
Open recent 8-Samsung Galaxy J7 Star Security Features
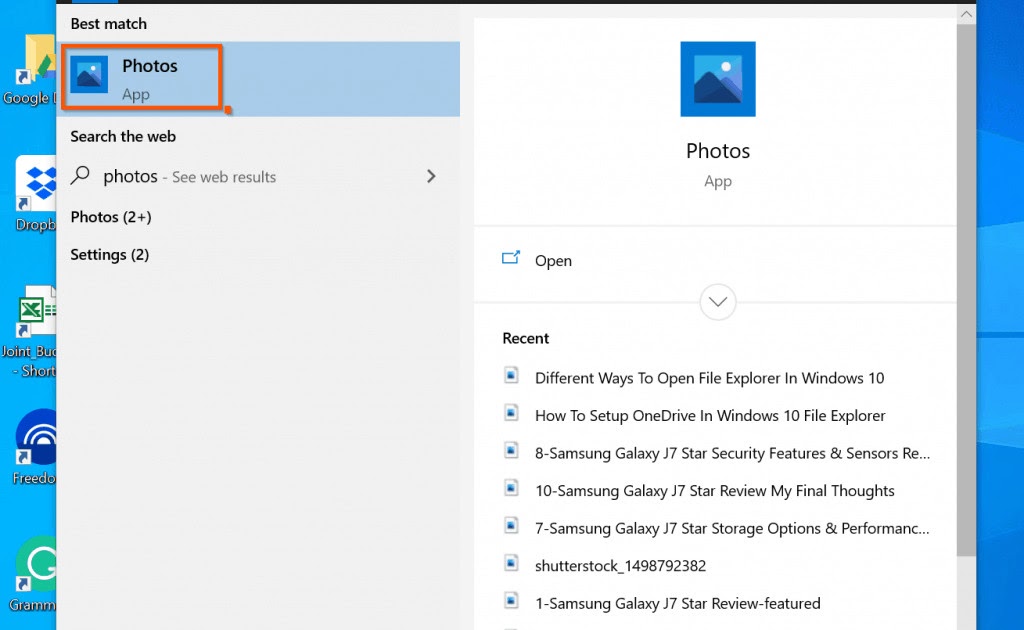coord(732,453)
